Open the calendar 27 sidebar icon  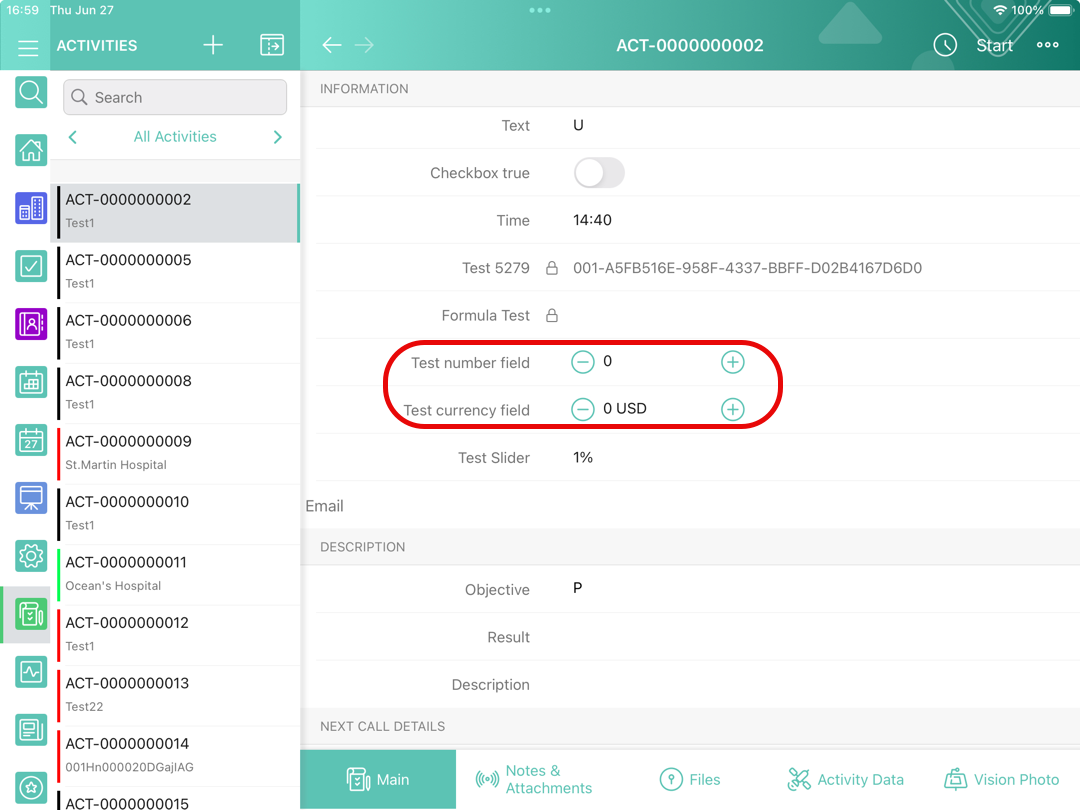click(31, 440)
